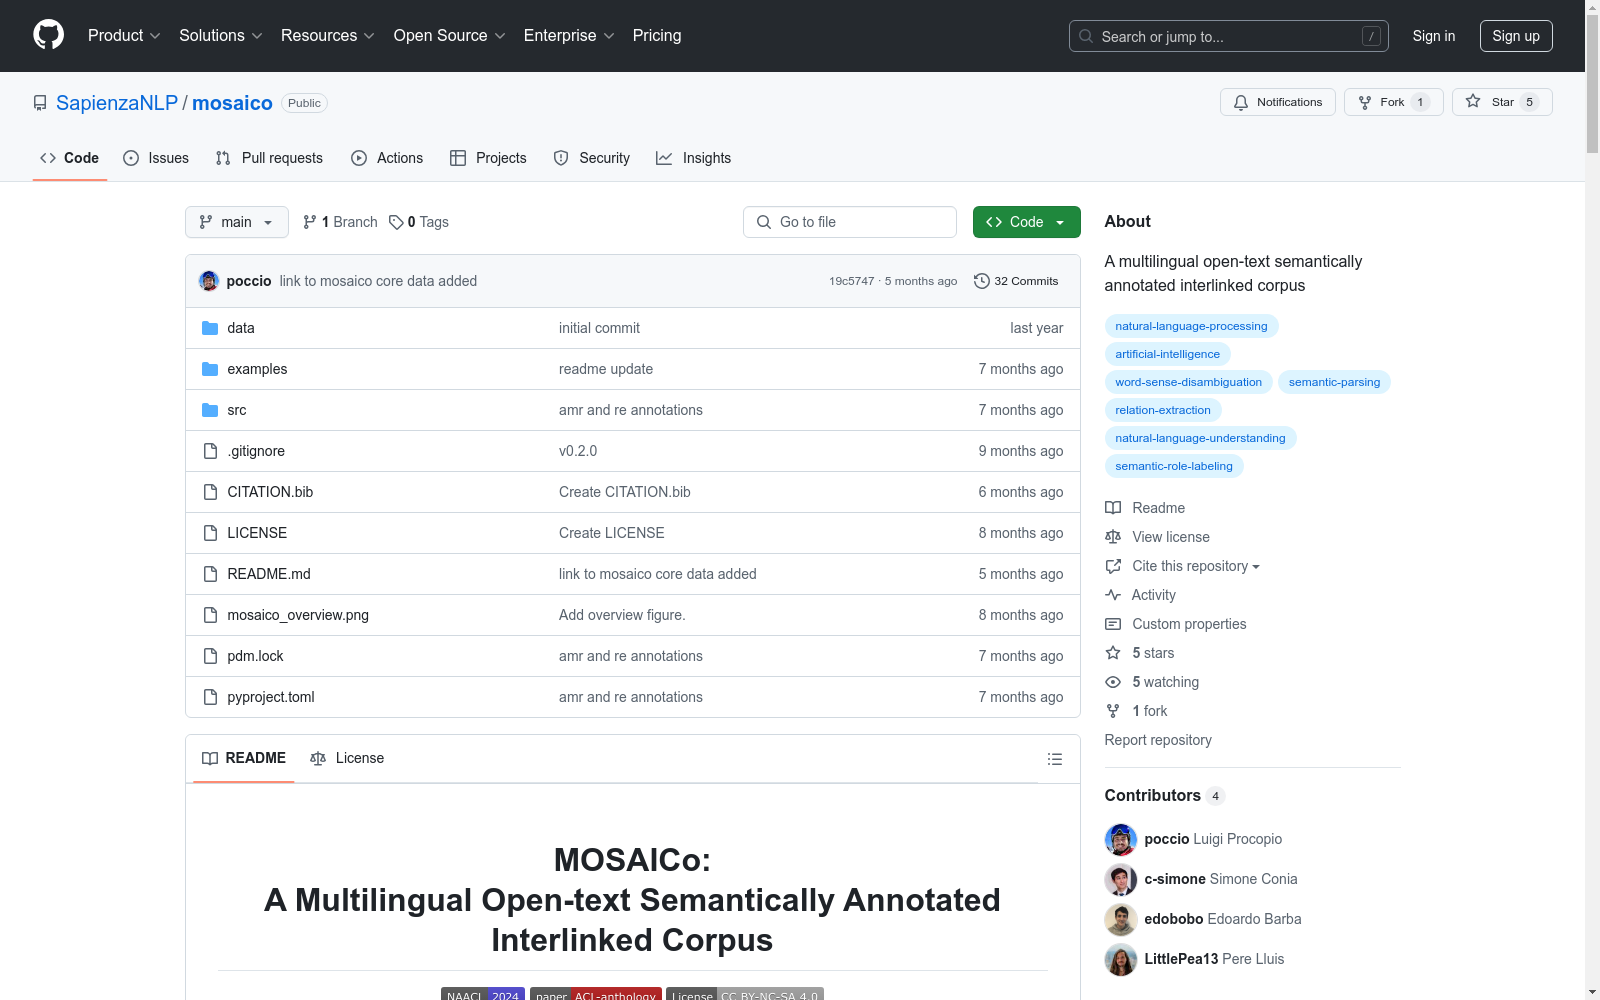Switch to the Issues tab
This screenshot has height=1000, width=1600.
(156, 158)
